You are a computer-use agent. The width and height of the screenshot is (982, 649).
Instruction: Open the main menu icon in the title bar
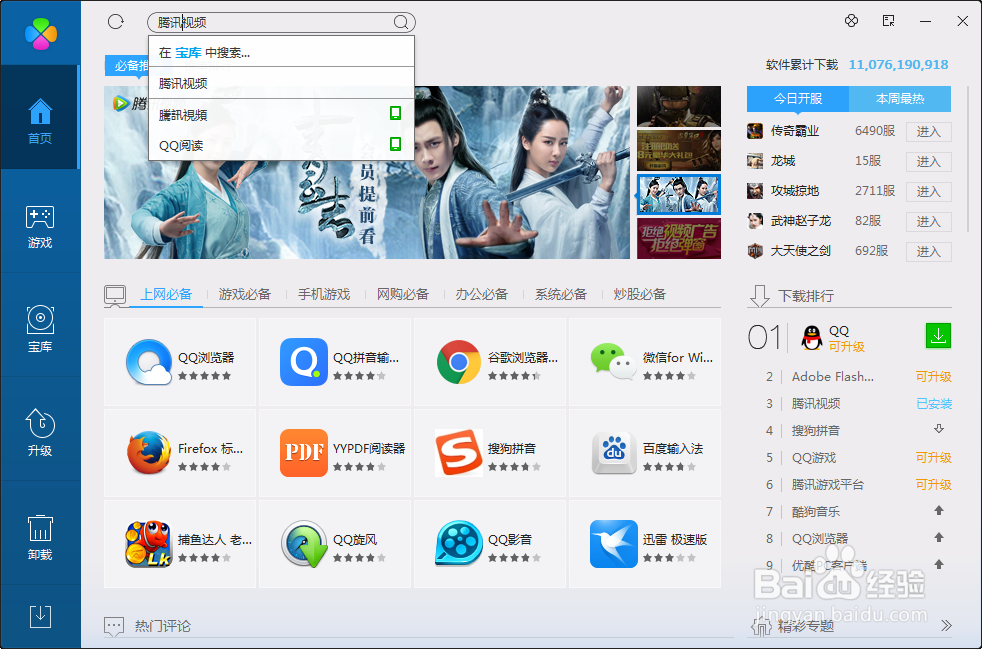click(x=888, y=21)
